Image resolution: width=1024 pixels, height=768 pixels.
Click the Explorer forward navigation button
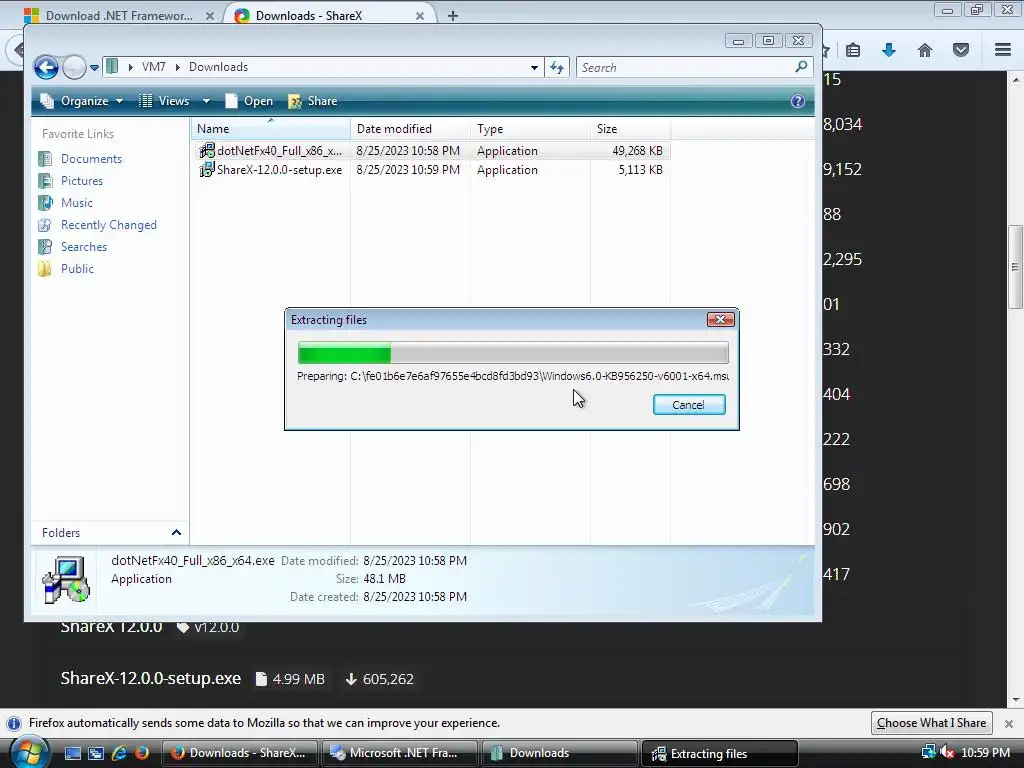(x=74, y=67)
